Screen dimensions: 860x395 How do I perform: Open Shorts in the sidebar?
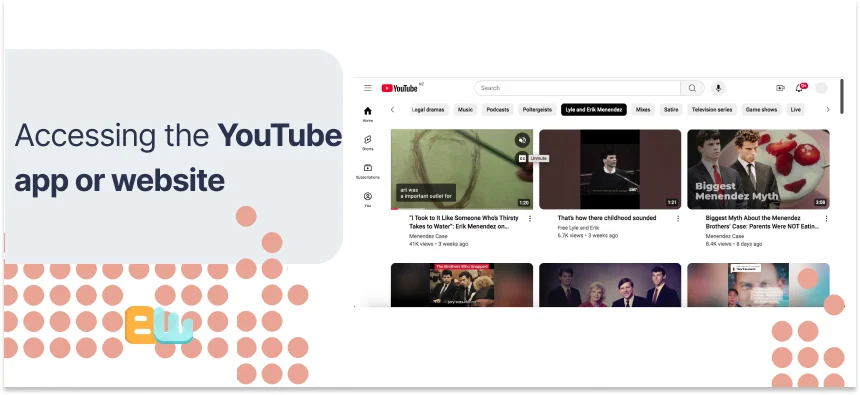(367, 143)
